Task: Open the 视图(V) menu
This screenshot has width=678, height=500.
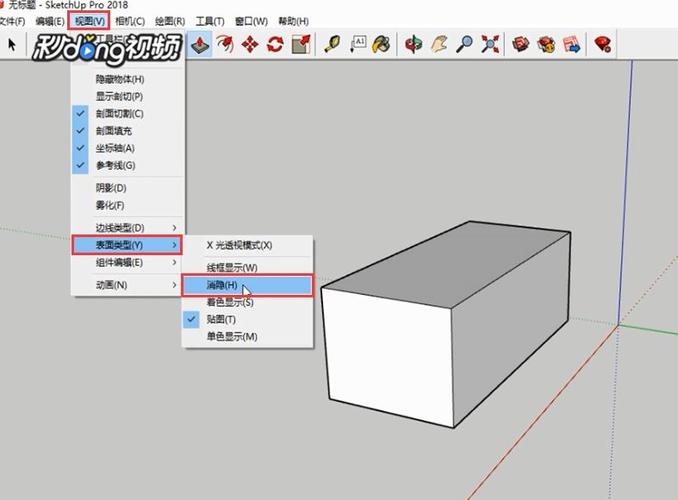Action: (x=89, y=21)
